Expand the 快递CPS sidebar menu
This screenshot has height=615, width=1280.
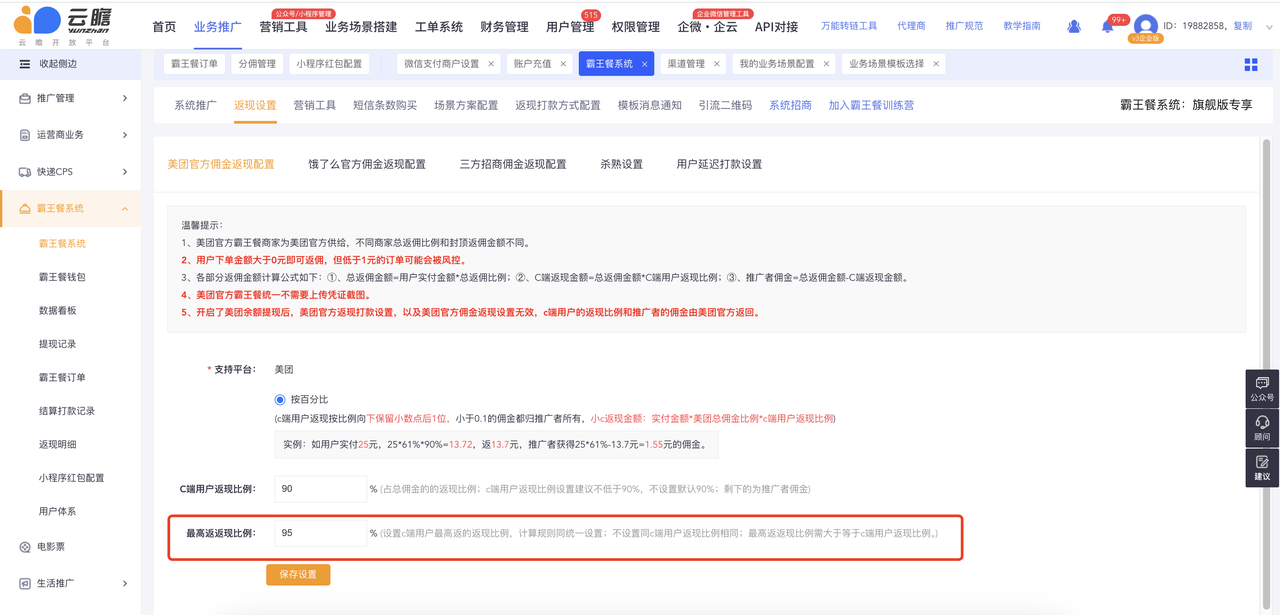click(125, 172)
